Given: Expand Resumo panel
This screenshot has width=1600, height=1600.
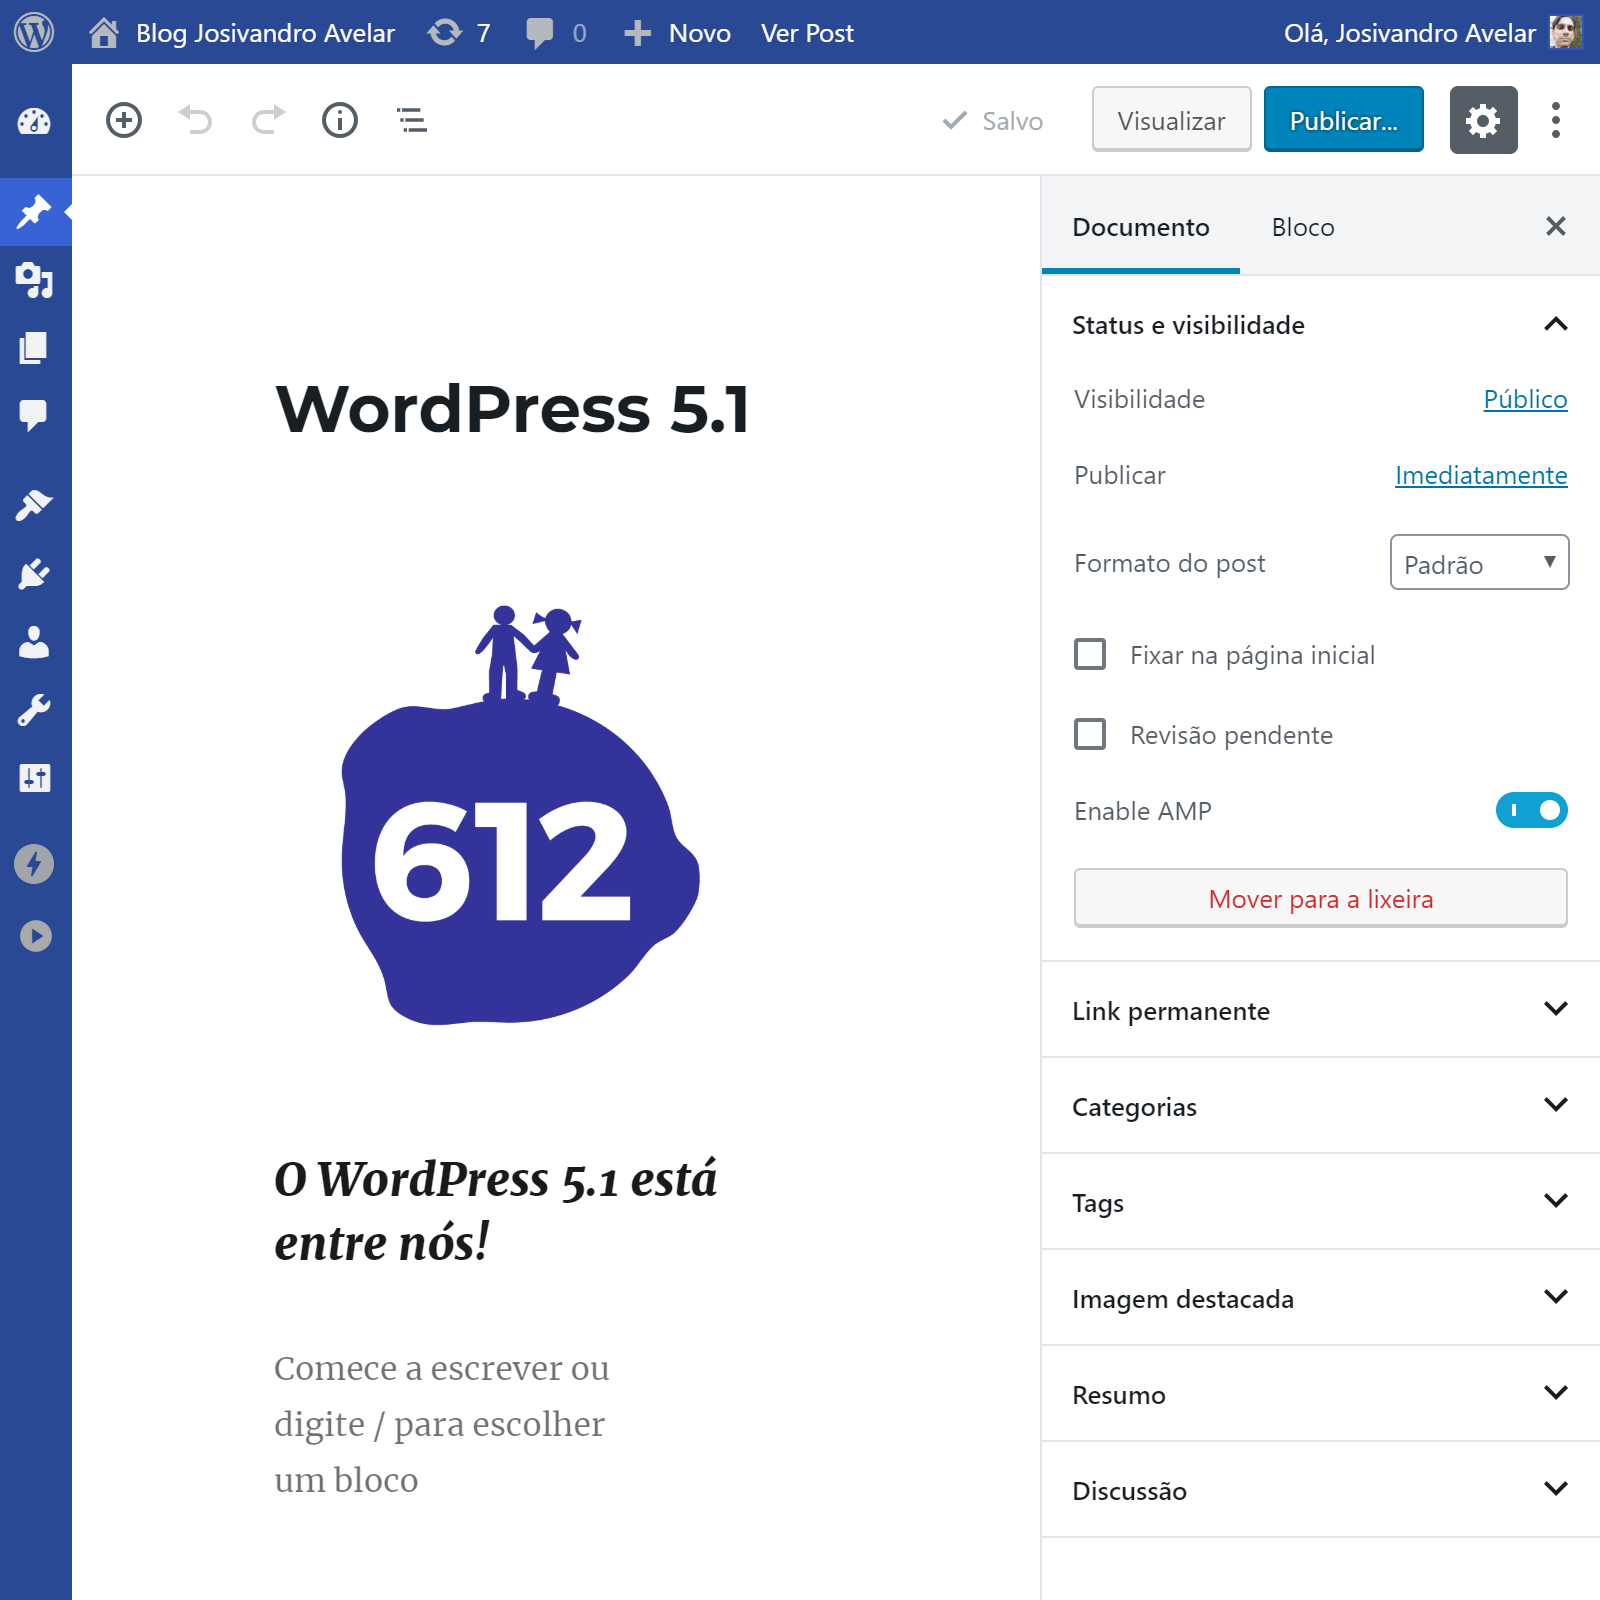Looking at the screenshot, I should [1320, 1393].
